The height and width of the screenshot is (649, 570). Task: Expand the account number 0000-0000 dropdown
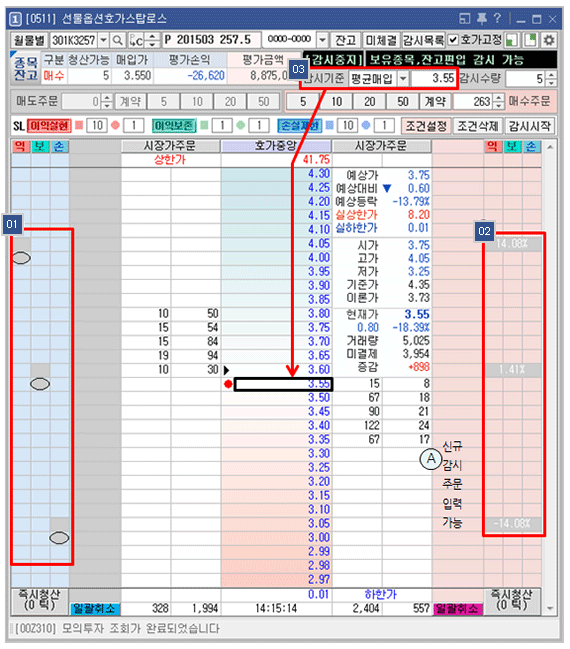(x=322, y=40)
